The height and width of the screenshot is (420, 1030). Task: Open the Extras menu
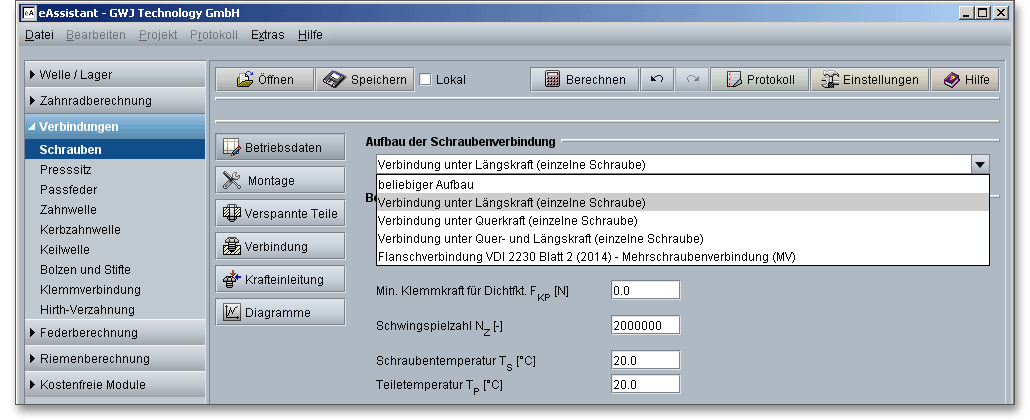pyautogui.click(x=267, y=35)
